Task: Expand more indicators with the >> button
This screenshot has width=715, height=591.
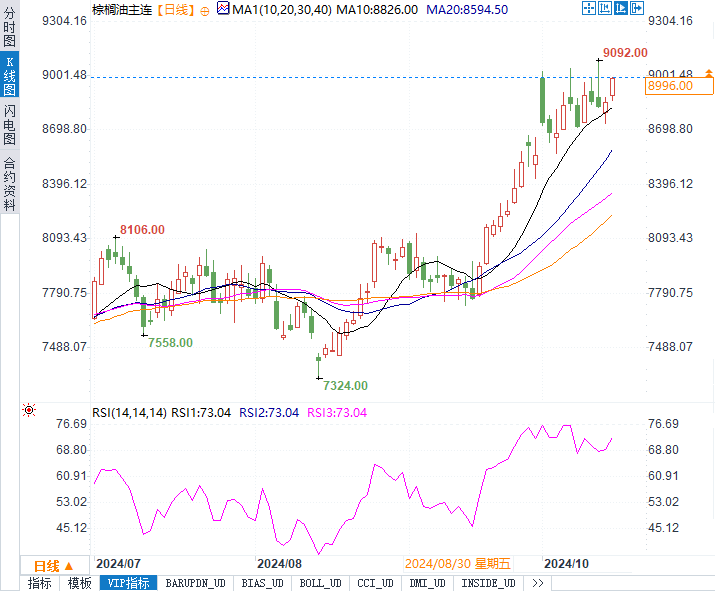Action: tap(538, 583)
